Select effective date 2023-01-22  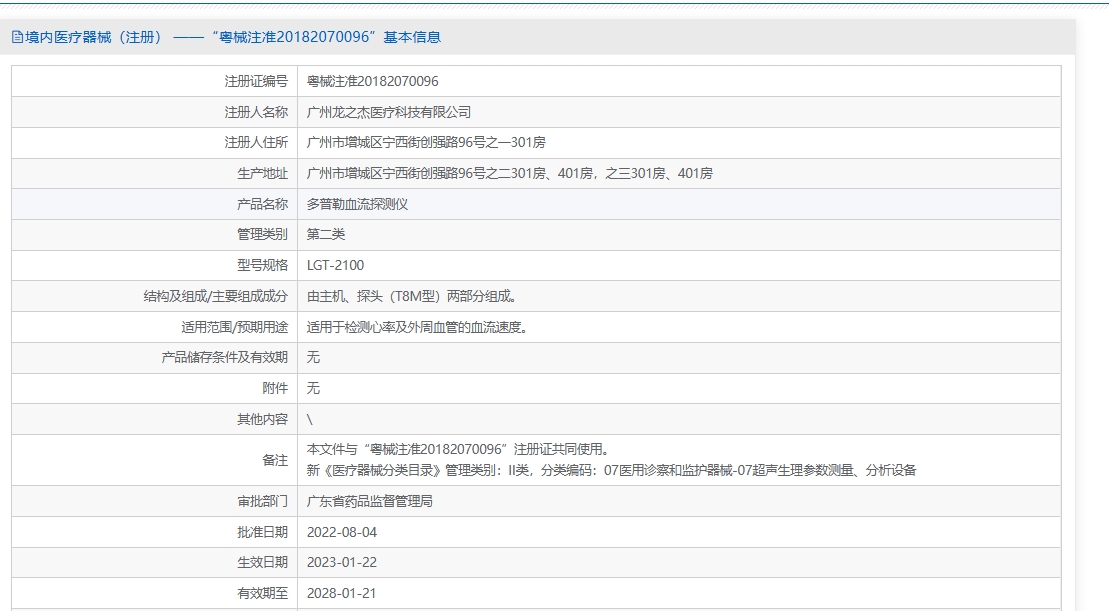coord(342,563)
